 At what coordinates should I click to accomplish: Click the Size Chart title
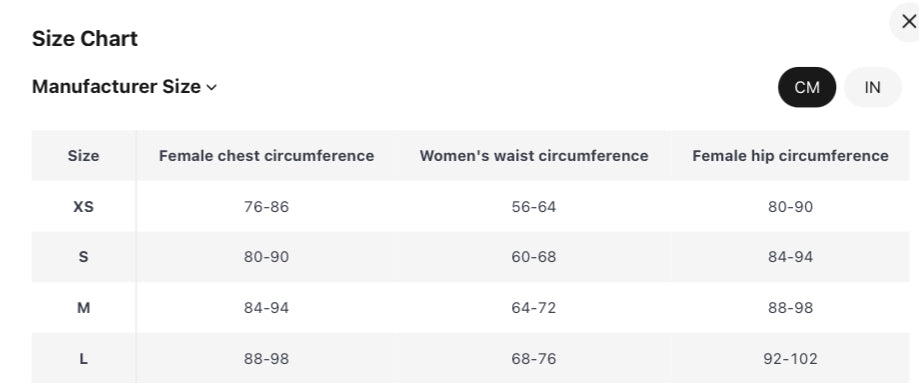[84, 39]
